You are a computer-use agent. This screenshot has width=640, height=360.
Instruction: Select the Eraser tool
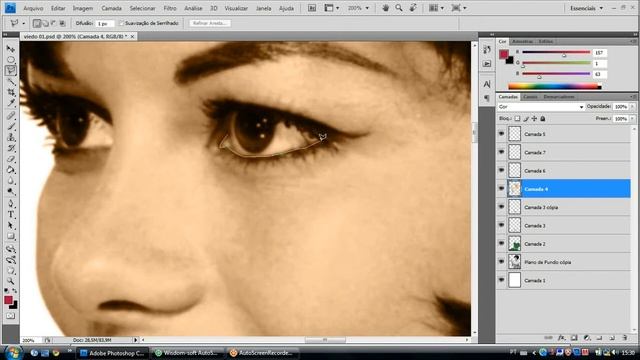11,159
